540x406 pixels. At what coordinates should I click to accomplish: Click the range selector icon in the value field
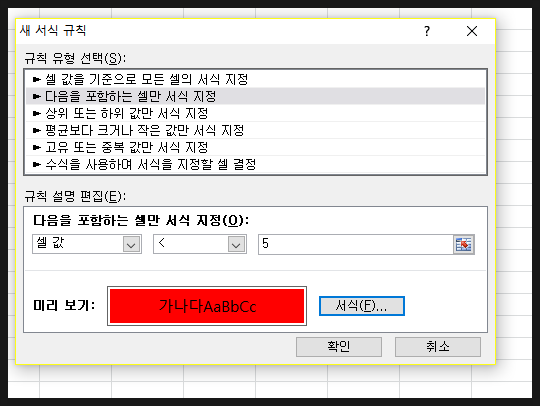click(464, 244)
